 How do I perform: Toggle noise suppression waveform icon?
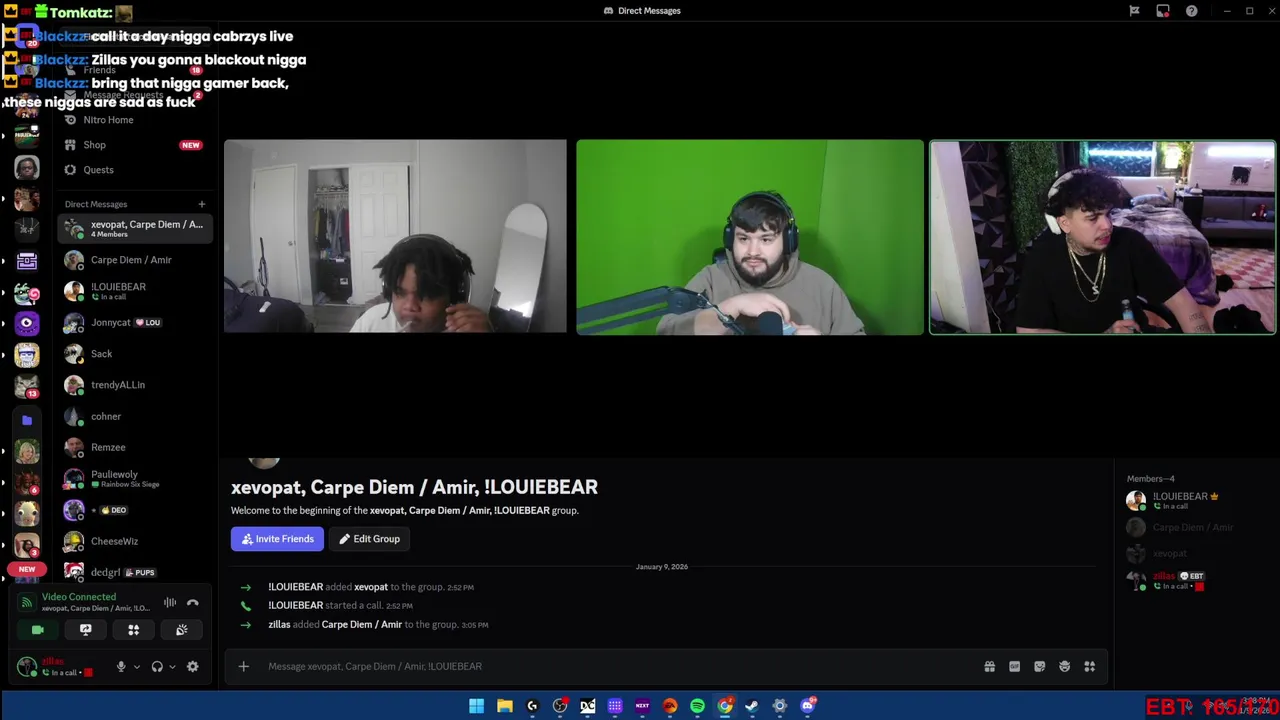(170, 602)
